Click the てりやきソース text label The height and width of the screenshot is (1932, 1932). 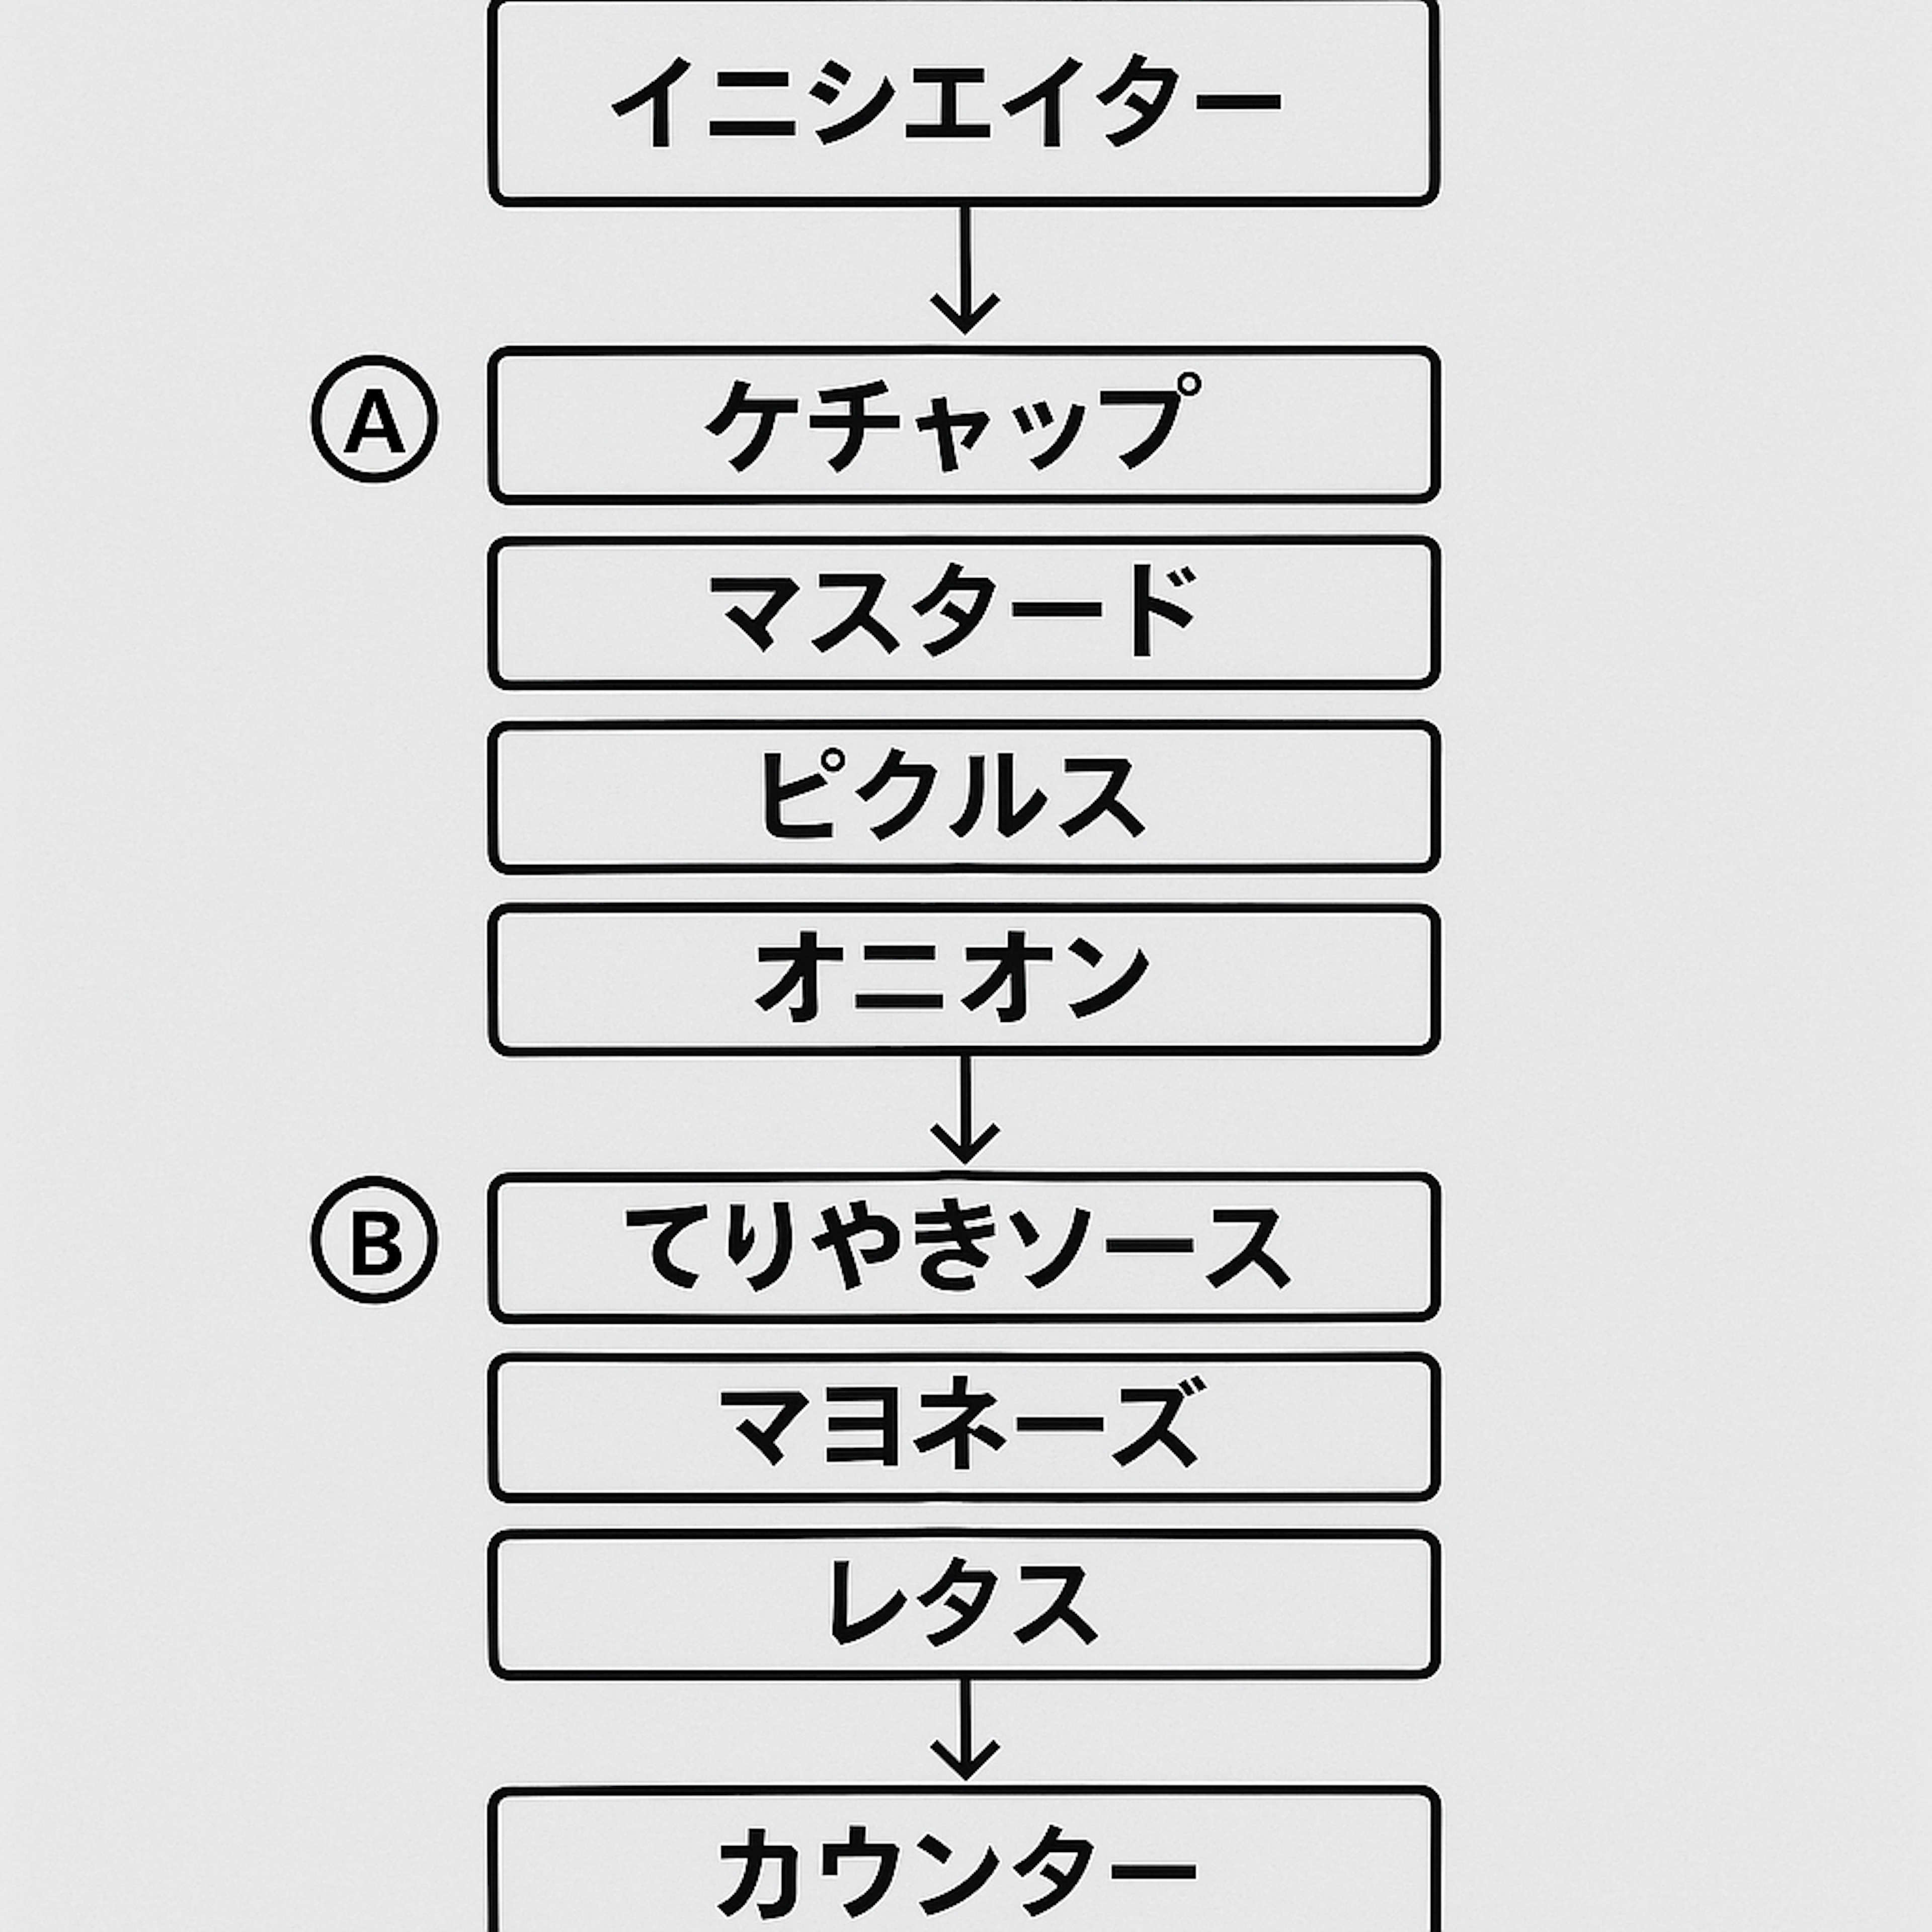pos(957,1247)
